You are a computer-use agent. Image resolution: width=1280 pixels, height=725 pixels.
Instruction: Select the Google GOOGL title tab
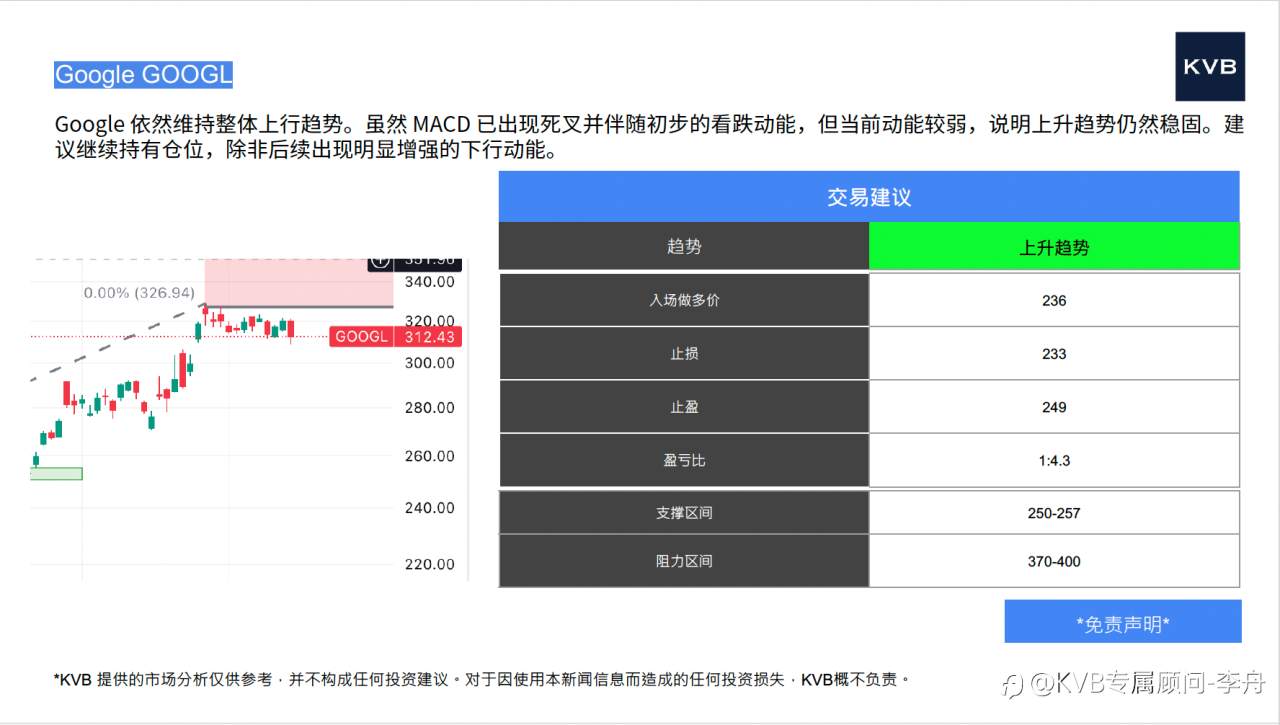[x=143, y=73]
